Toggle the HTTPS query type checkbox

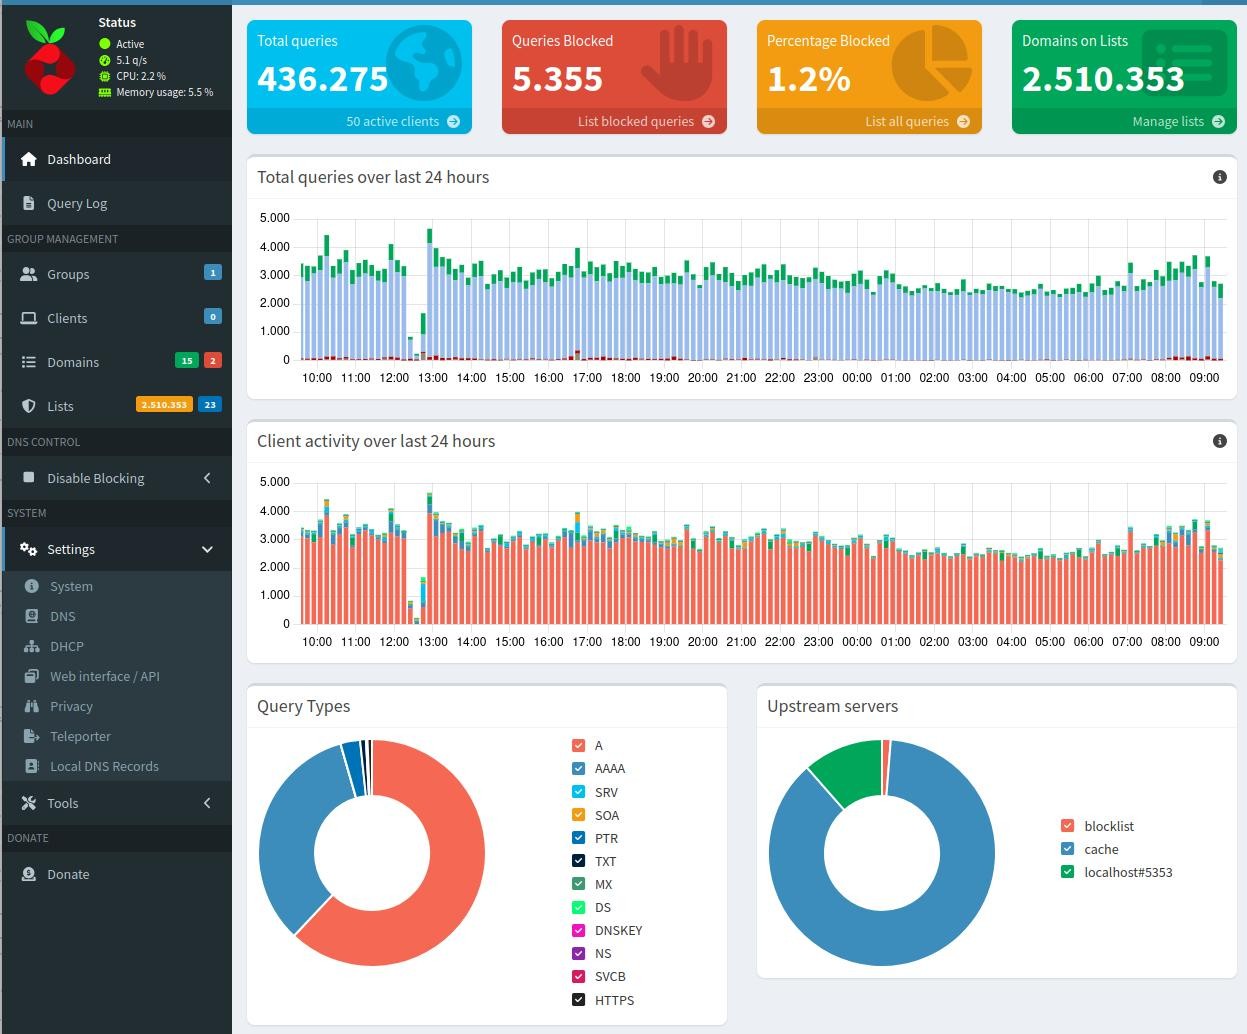(x=578, y=1000)
